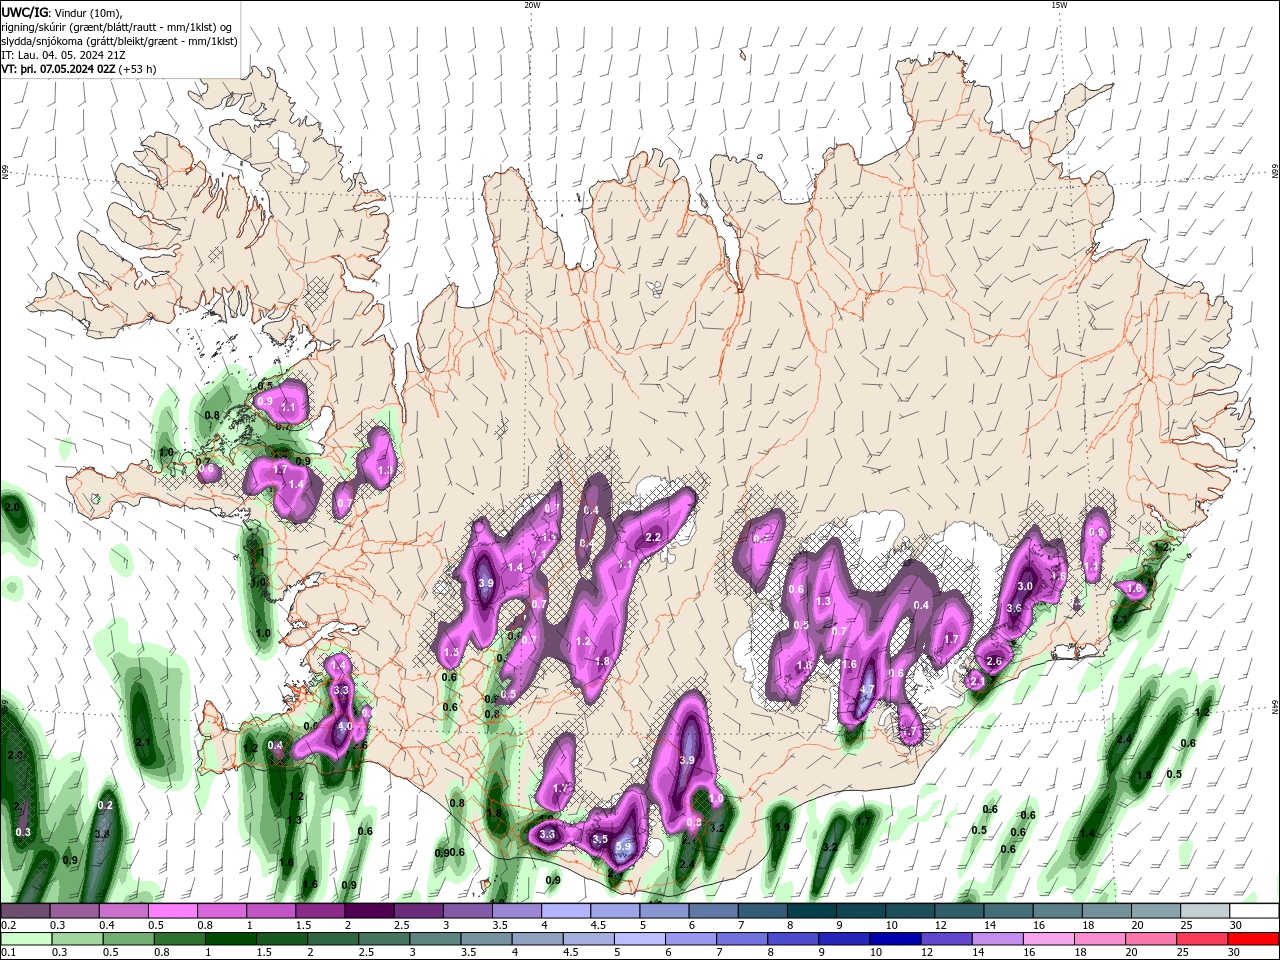The image size is (1280, 960).
Task: Click the 3.8 rain value in the southwest ocean
Action: [101, 834]
